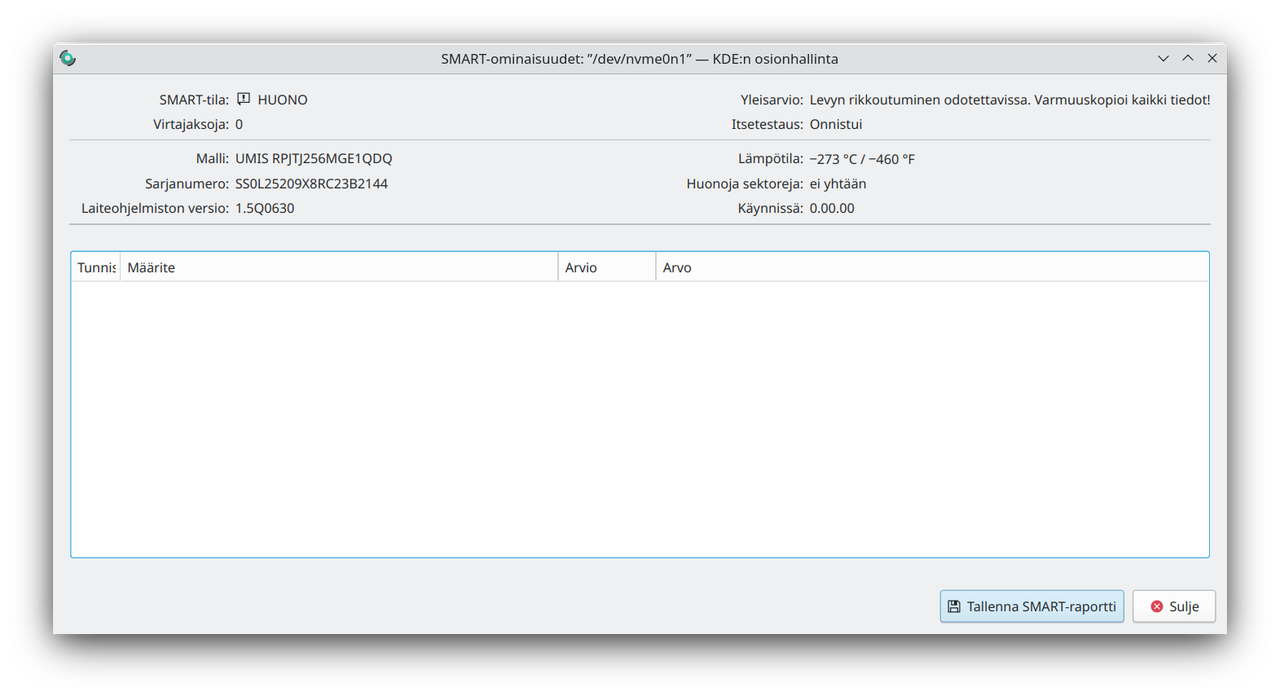
Task: Minimize the SMART properties window
Action: coord(1163,58)
